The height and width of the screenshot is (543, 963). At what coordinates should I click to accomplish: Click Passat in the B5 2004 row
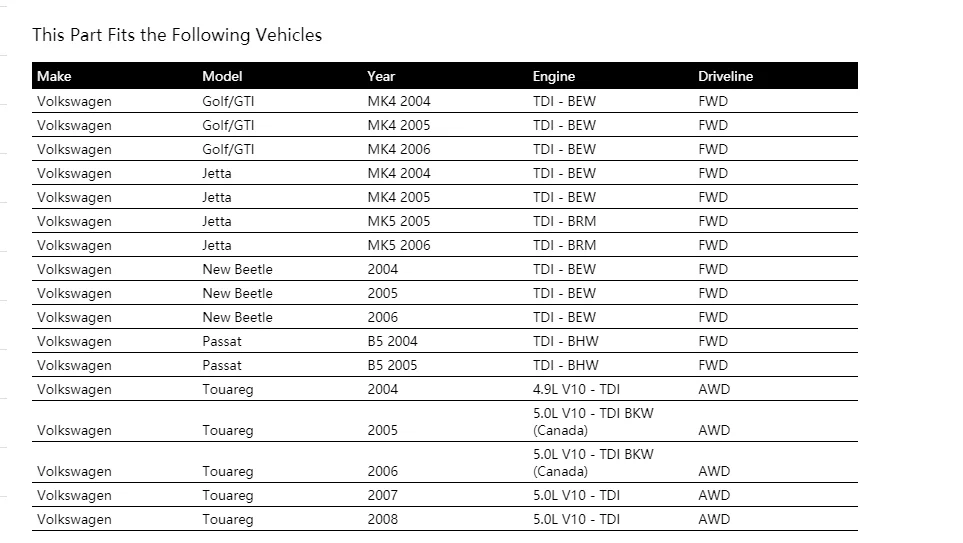222,341
